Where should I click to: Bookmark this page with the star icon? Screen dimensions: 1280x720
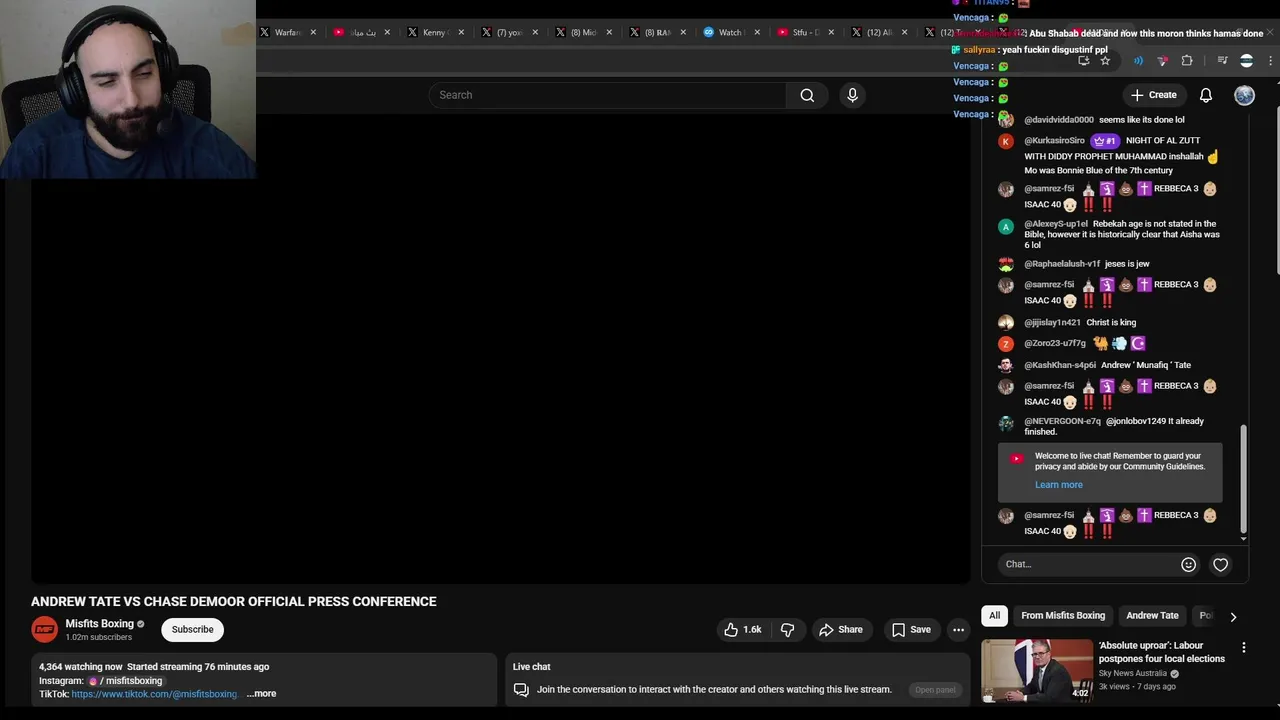pyautogui.click(x=1105, y=61)
